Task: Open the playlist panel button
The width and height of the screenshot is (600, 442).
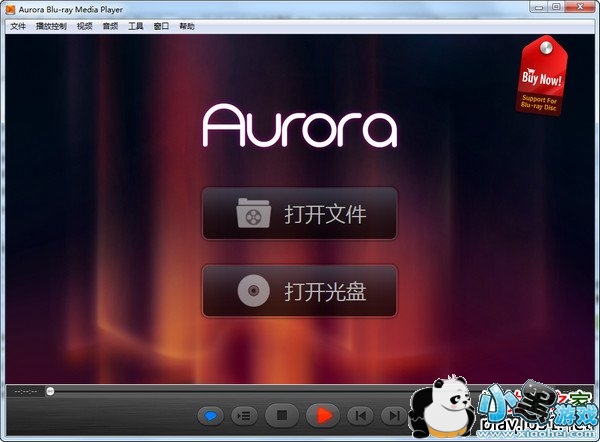Action: click(x=244, y=415)
